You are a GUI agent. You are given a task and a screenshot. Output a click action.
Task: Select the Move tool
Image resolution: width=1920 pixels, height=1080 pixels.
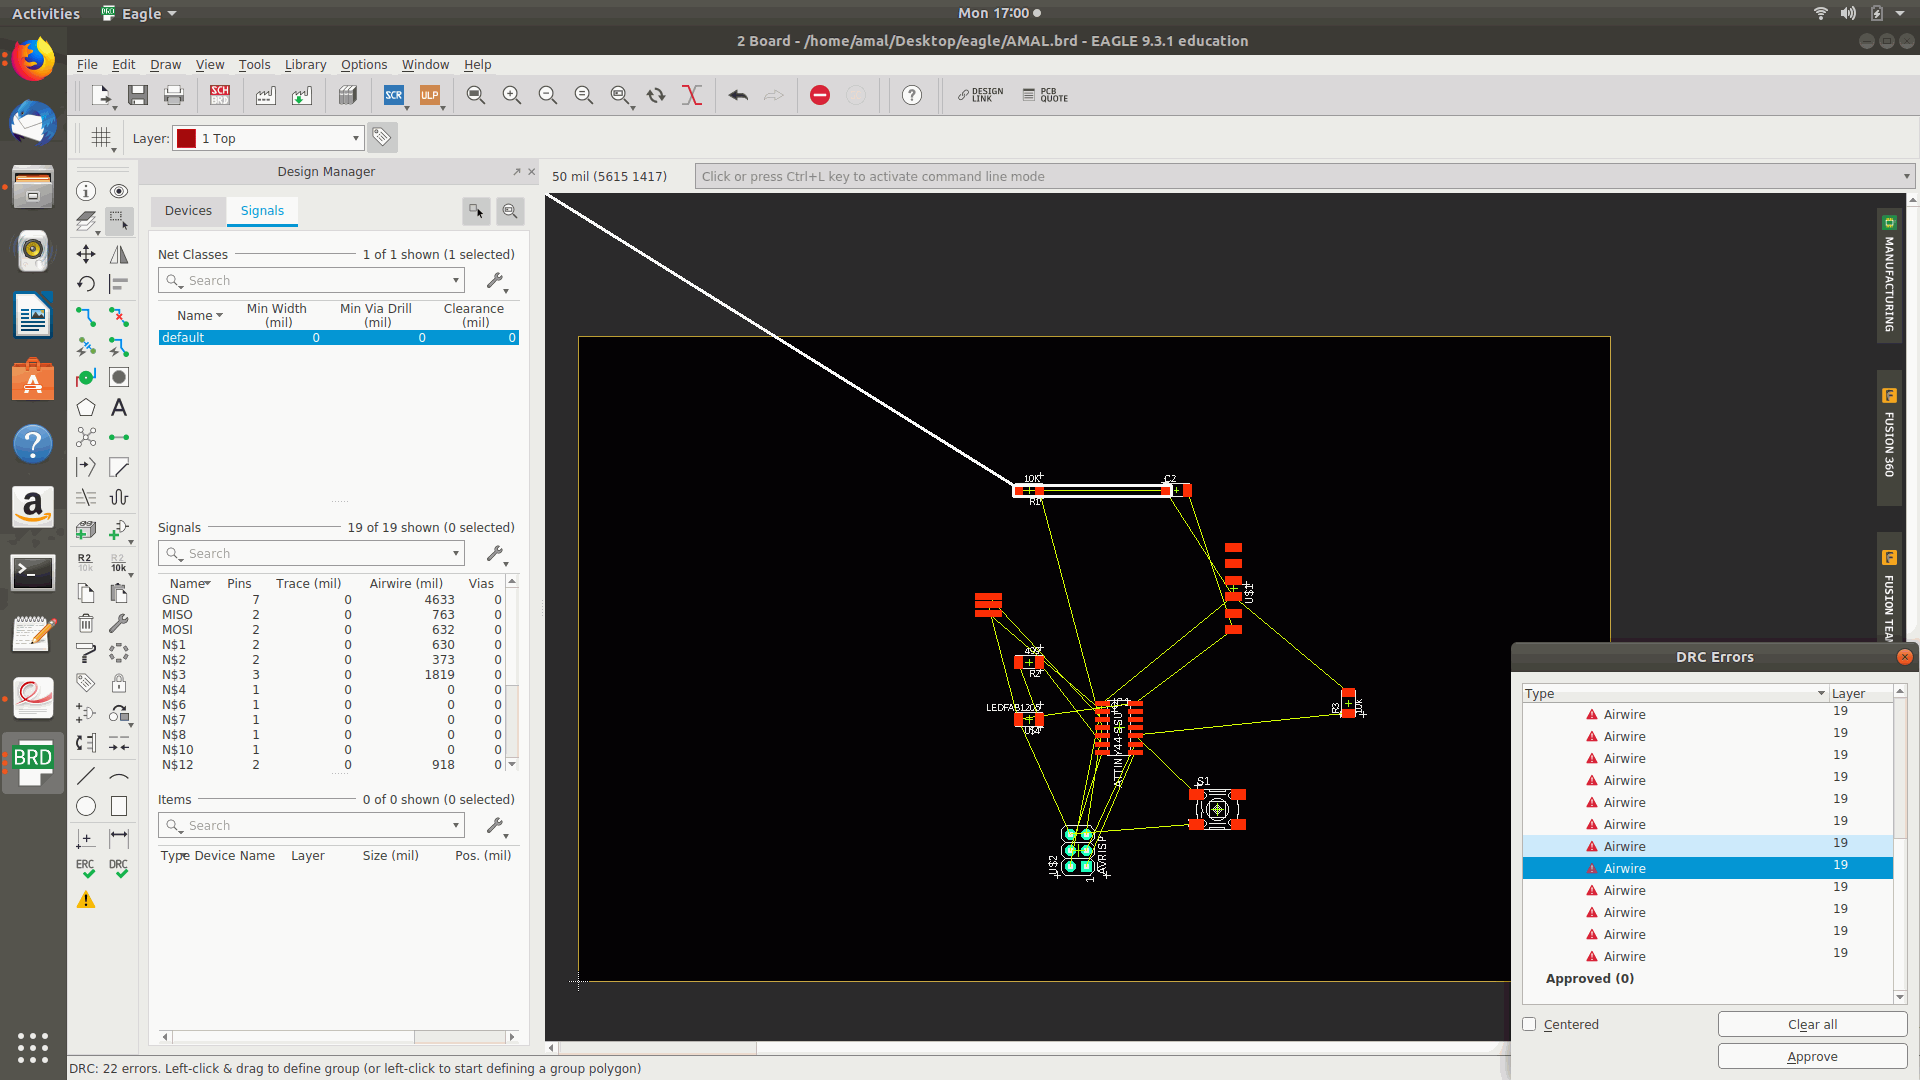pos(86,254)
